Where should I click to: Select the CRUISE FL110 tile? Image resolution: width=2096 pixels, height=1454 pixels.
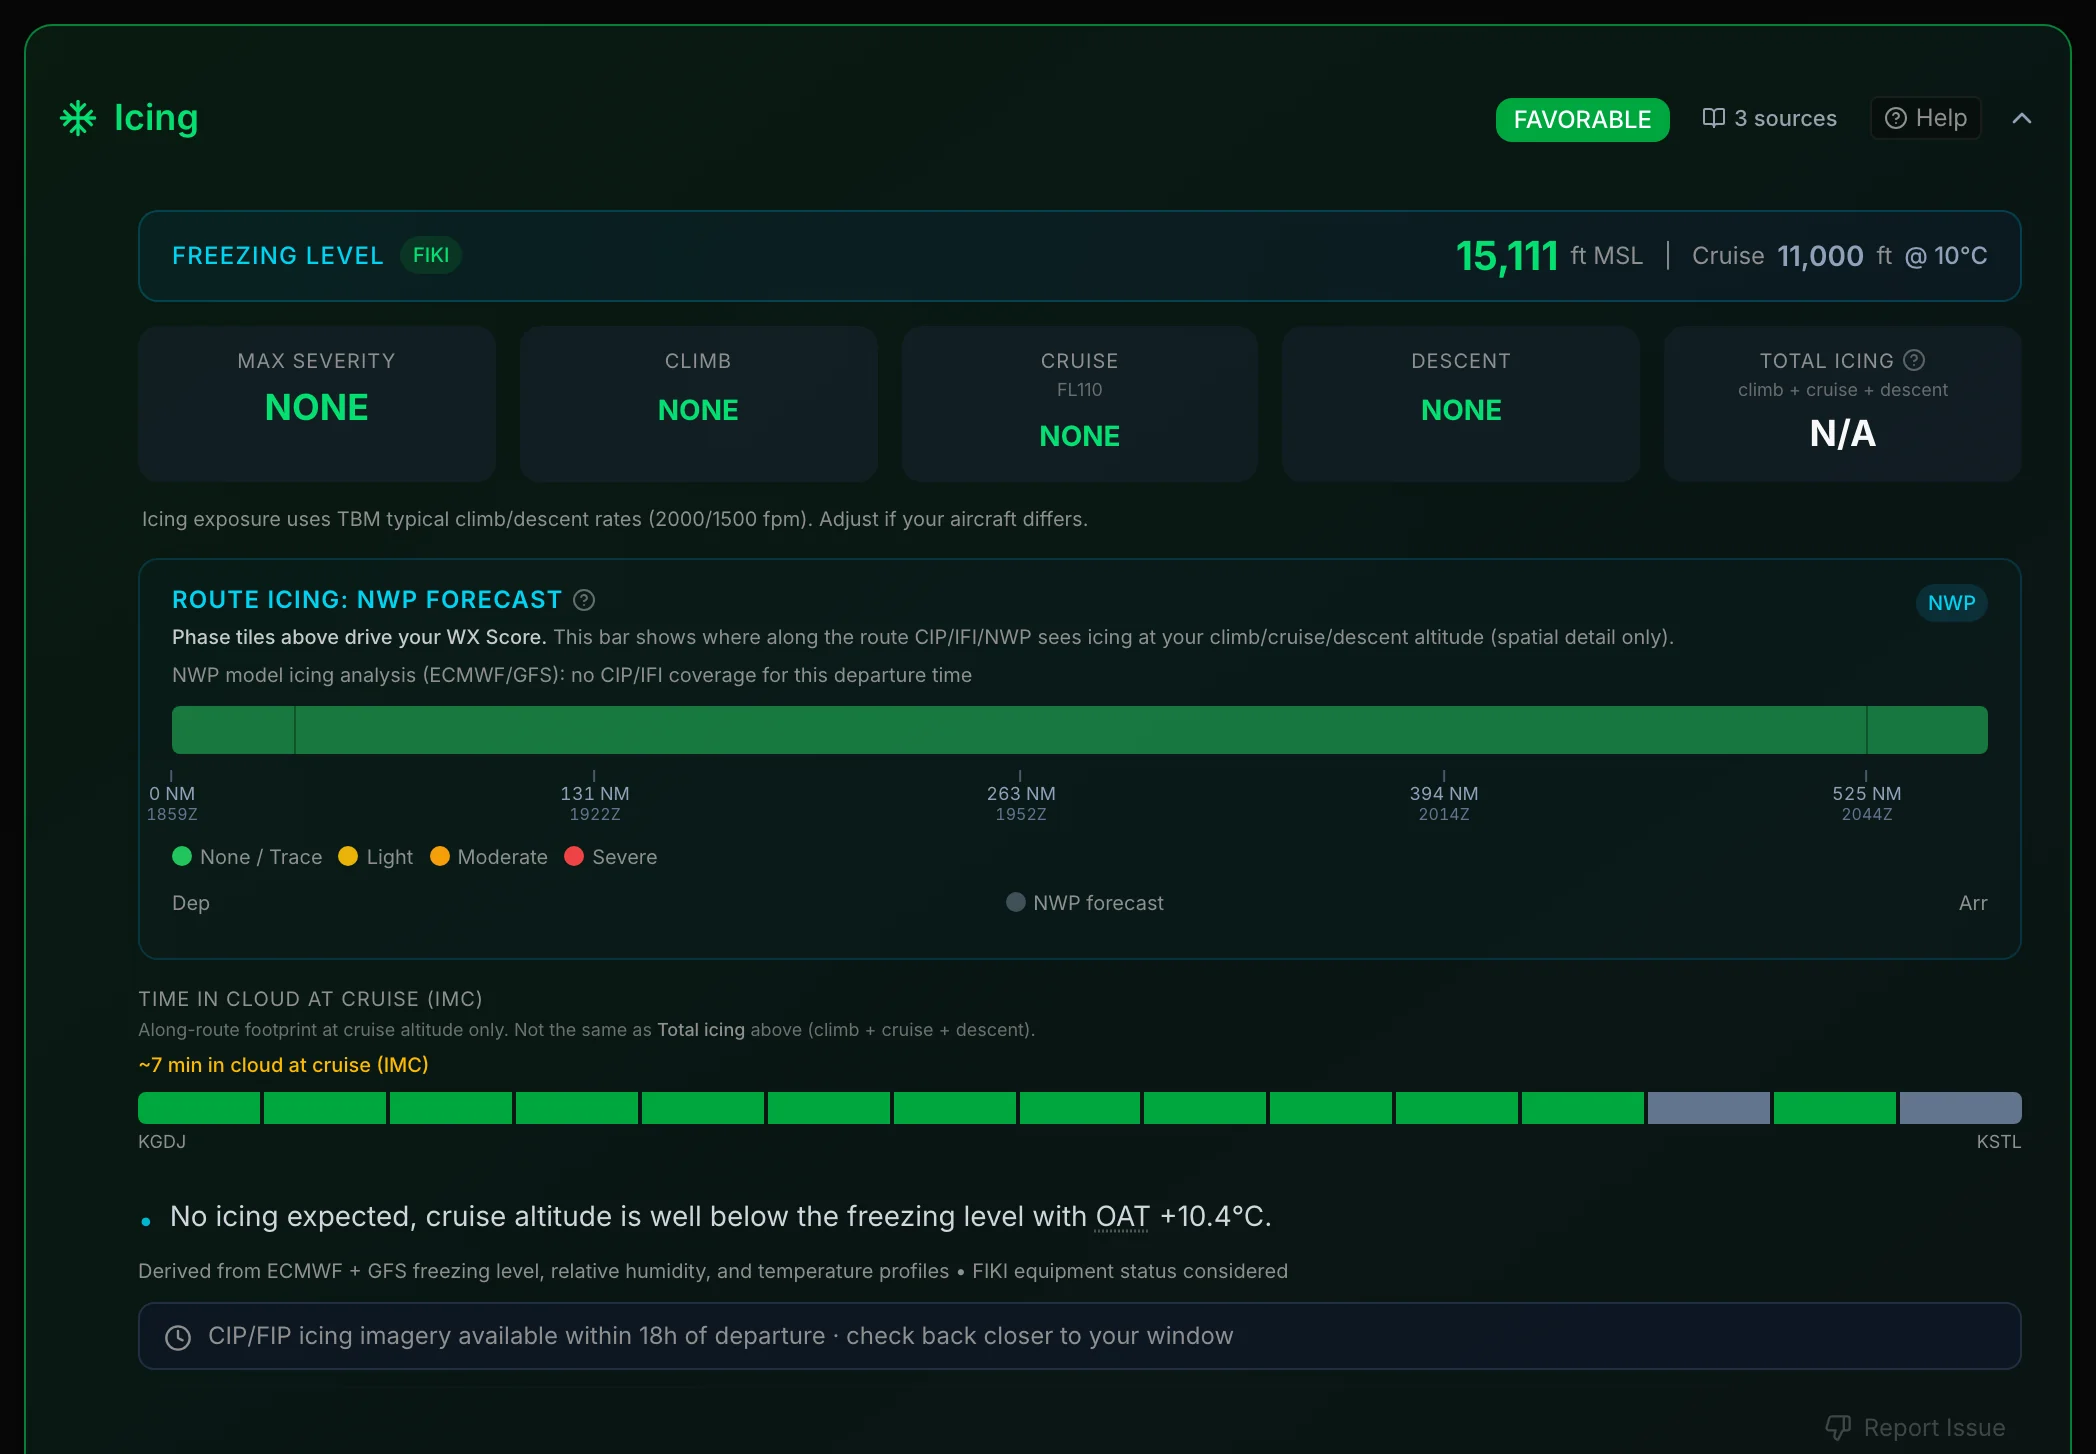pyautogui.click(x=1079, y=403)
